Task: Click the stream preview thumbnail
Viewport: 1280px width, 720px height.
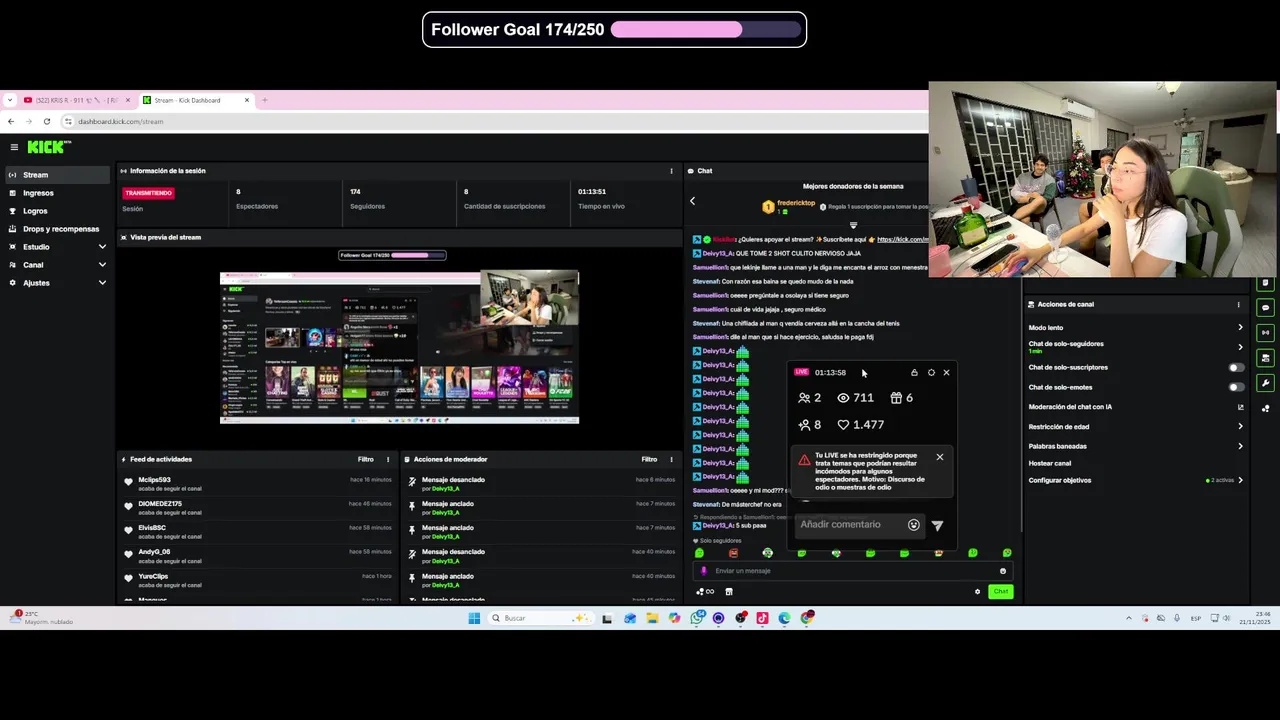Action: pyautogui.click(x=399, y=347)
